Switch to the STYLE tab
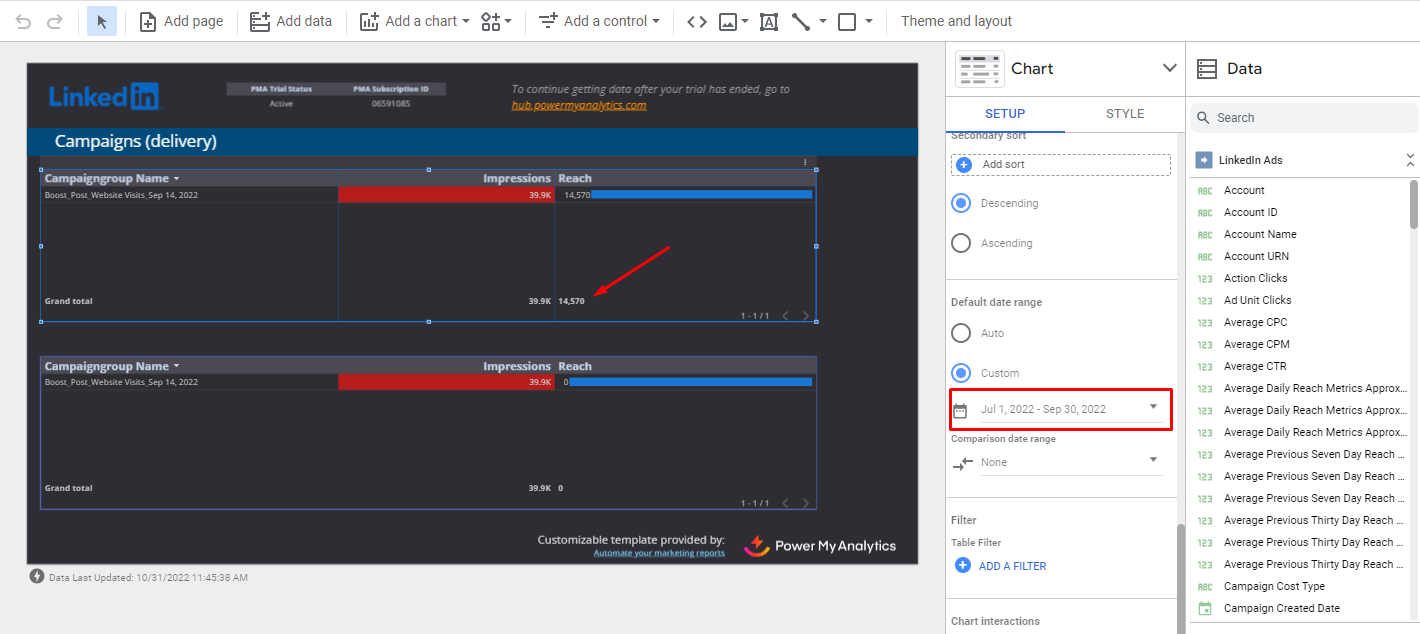 tap(1124, 114)
